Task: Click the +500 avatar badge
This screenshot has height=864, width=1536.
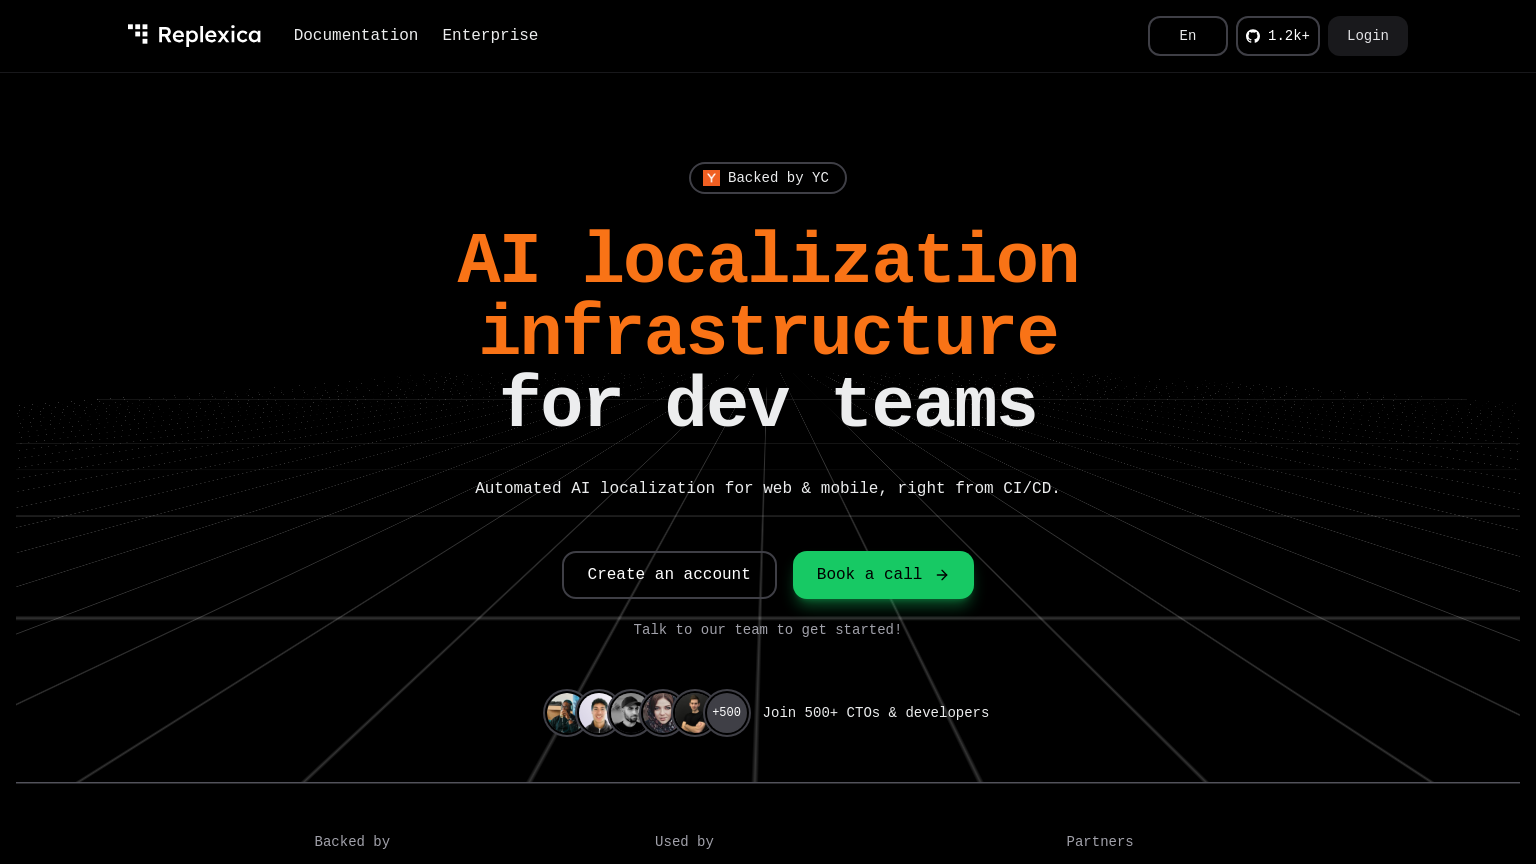Action: 727,713
